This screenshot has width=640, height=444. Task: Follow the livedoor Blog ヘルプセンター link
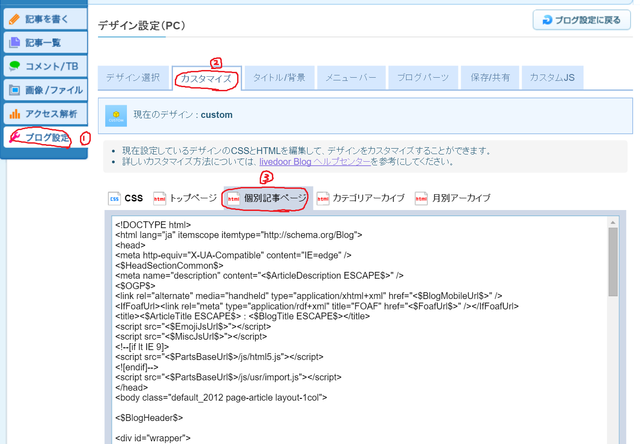[x=315, y=162]
